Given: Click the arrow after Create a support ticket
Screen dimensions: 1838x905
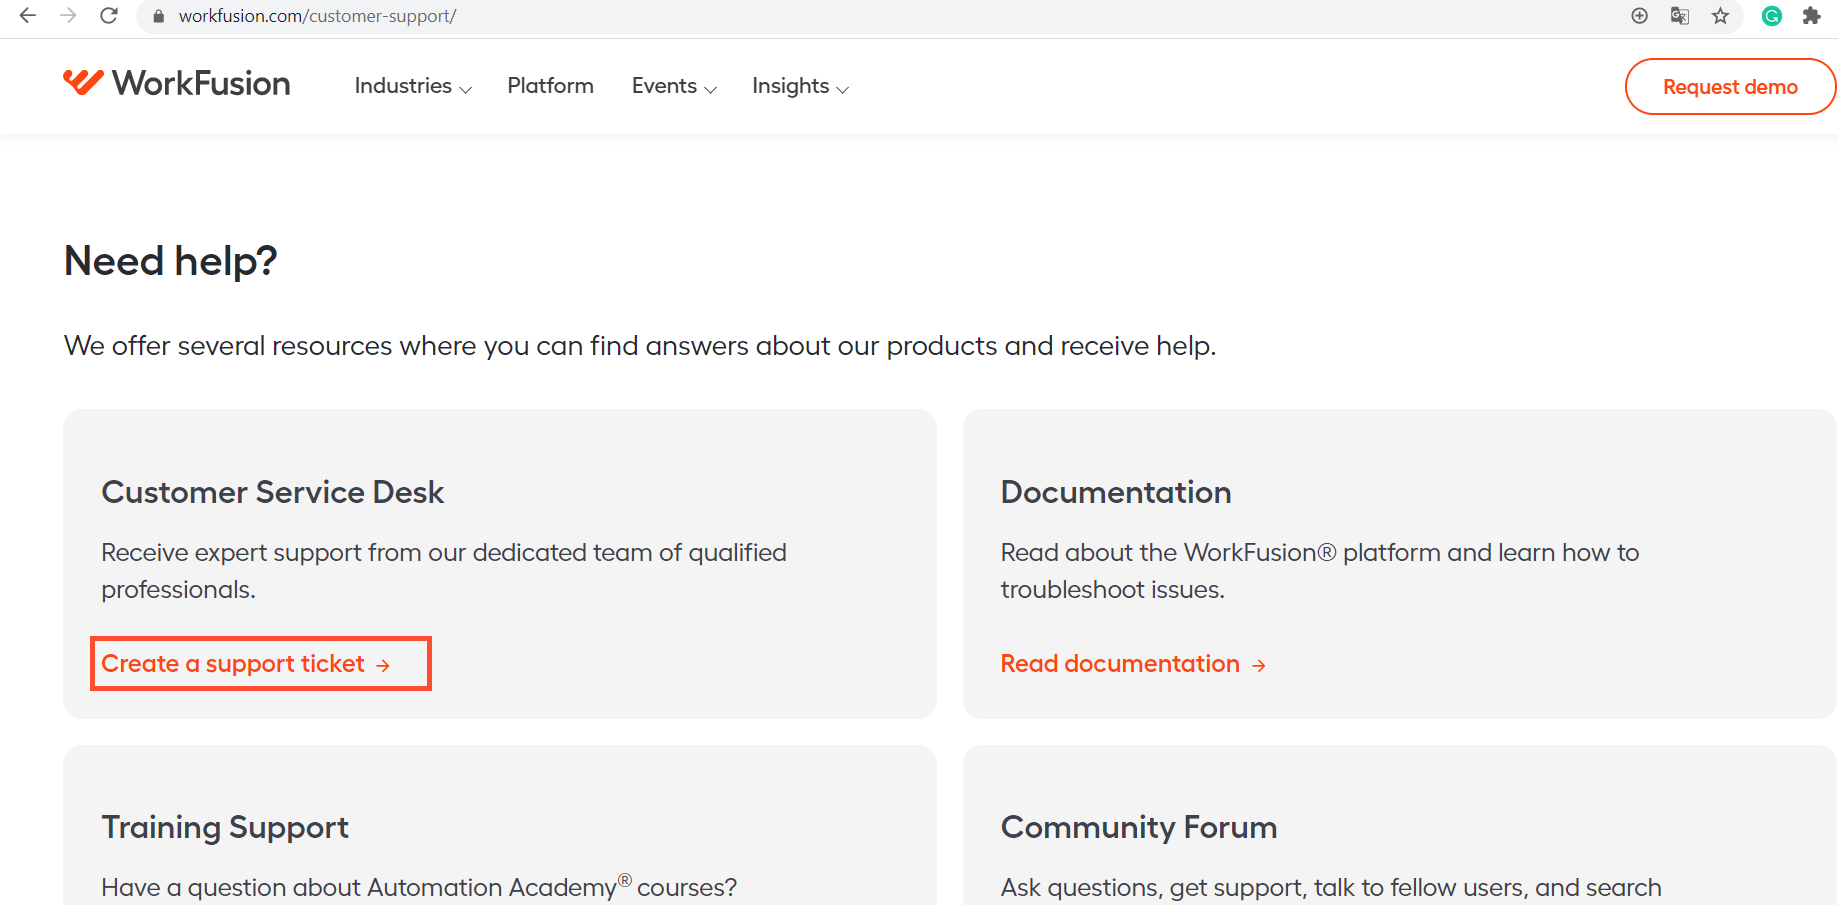Looking at the screenshot, I should (383, 665).
